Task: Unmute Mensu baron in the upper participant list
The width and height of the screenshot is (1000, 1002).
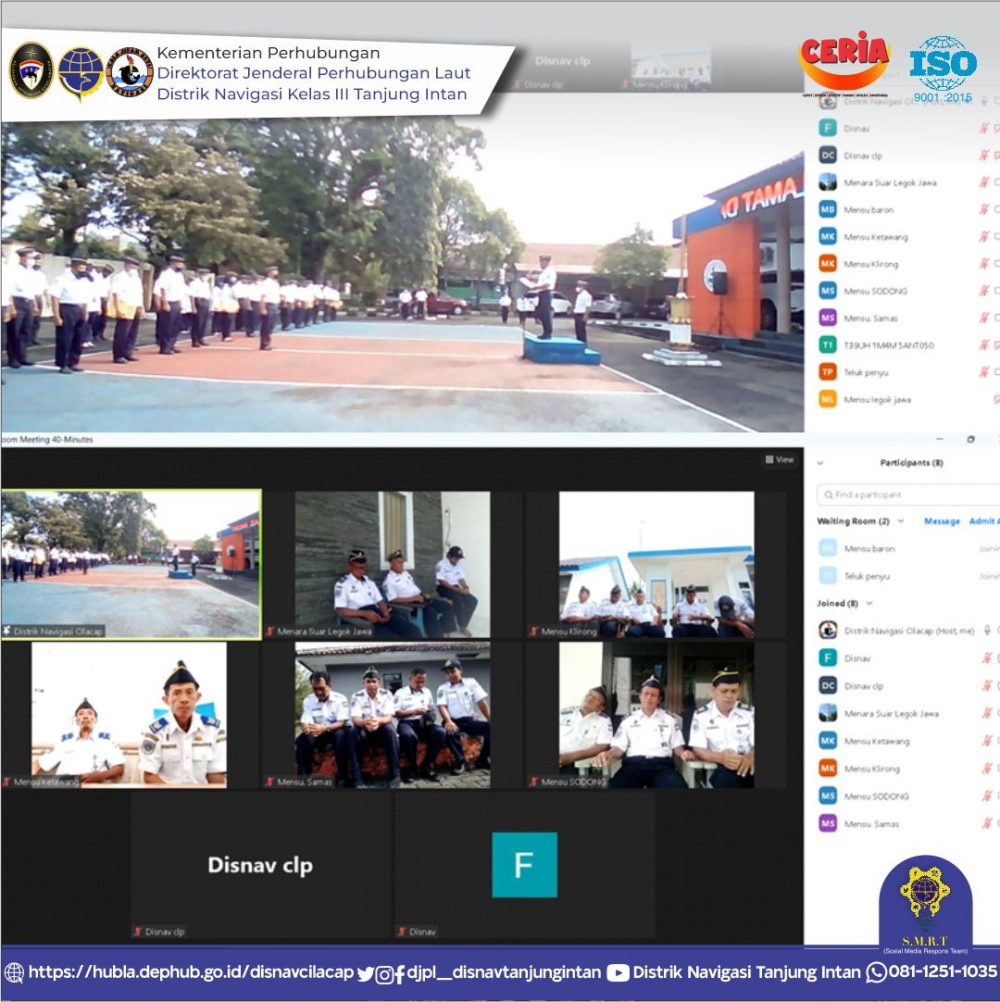Action: [x=984, y=210]
